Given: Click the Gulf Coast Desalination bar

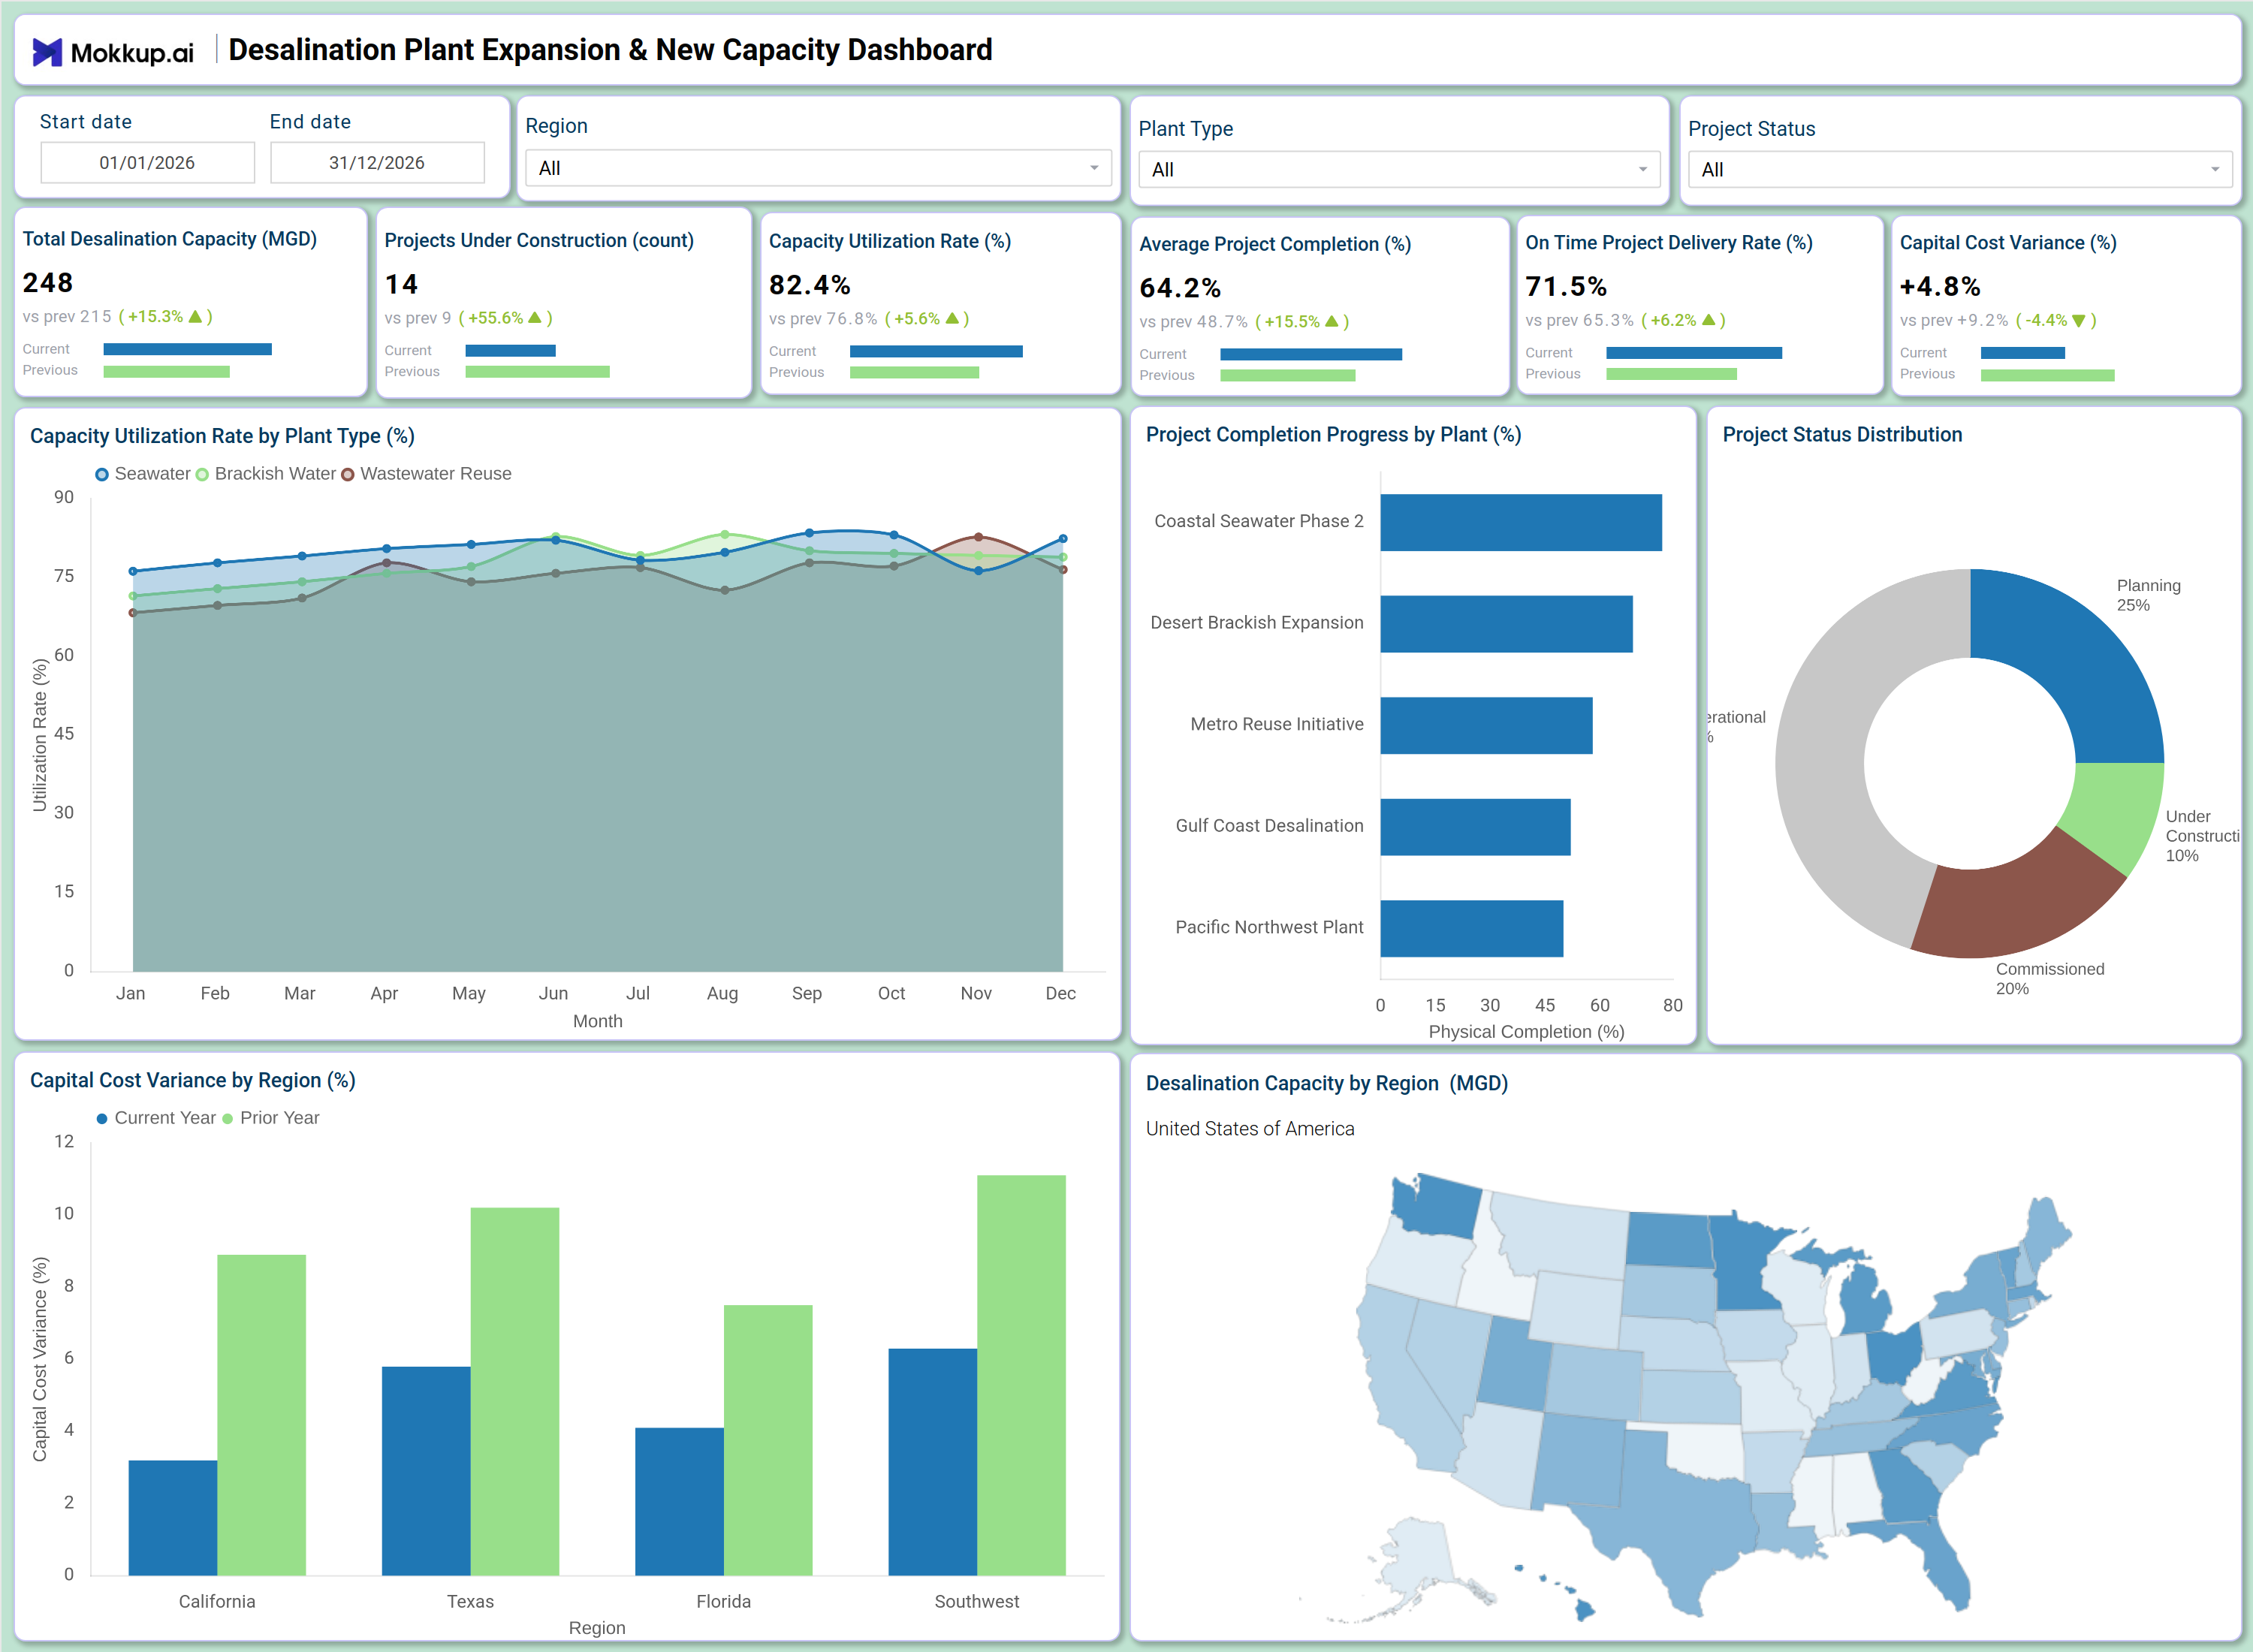Looking at the screenshot, I should point(1475,827).
